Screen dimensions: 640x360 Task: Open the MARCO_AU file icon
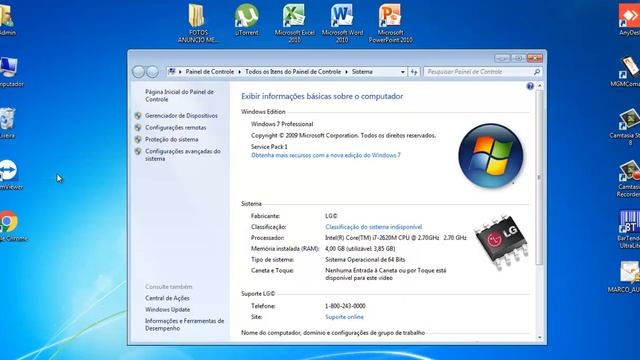[624, 277]
